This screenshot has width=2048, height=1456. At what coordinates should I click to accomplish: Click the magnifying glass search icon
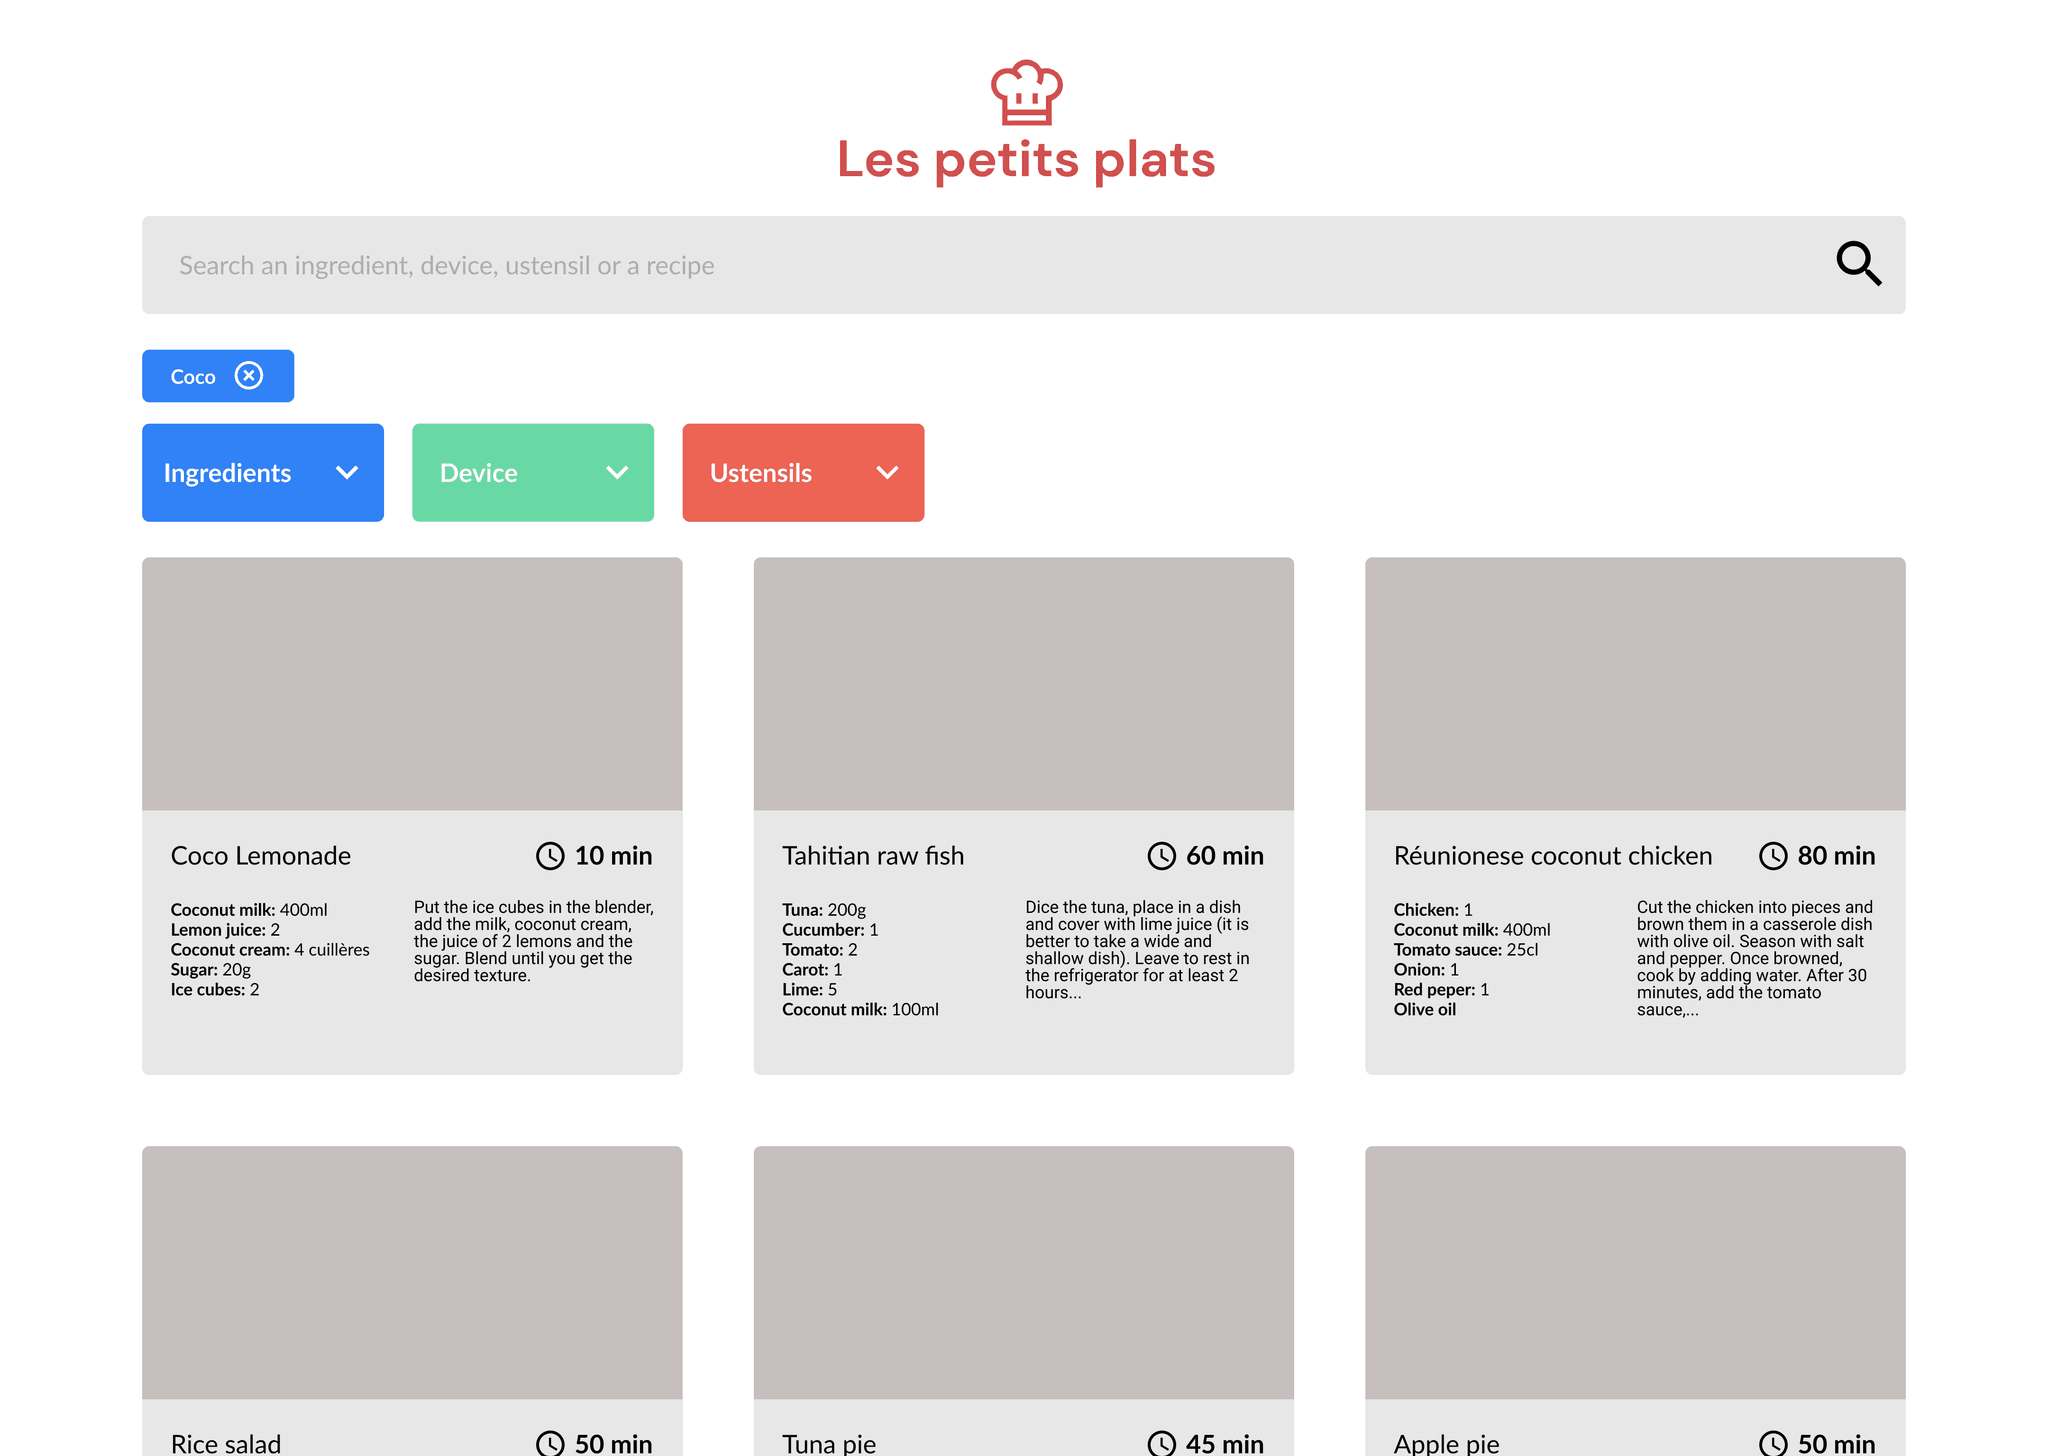tap(1858, 264)
